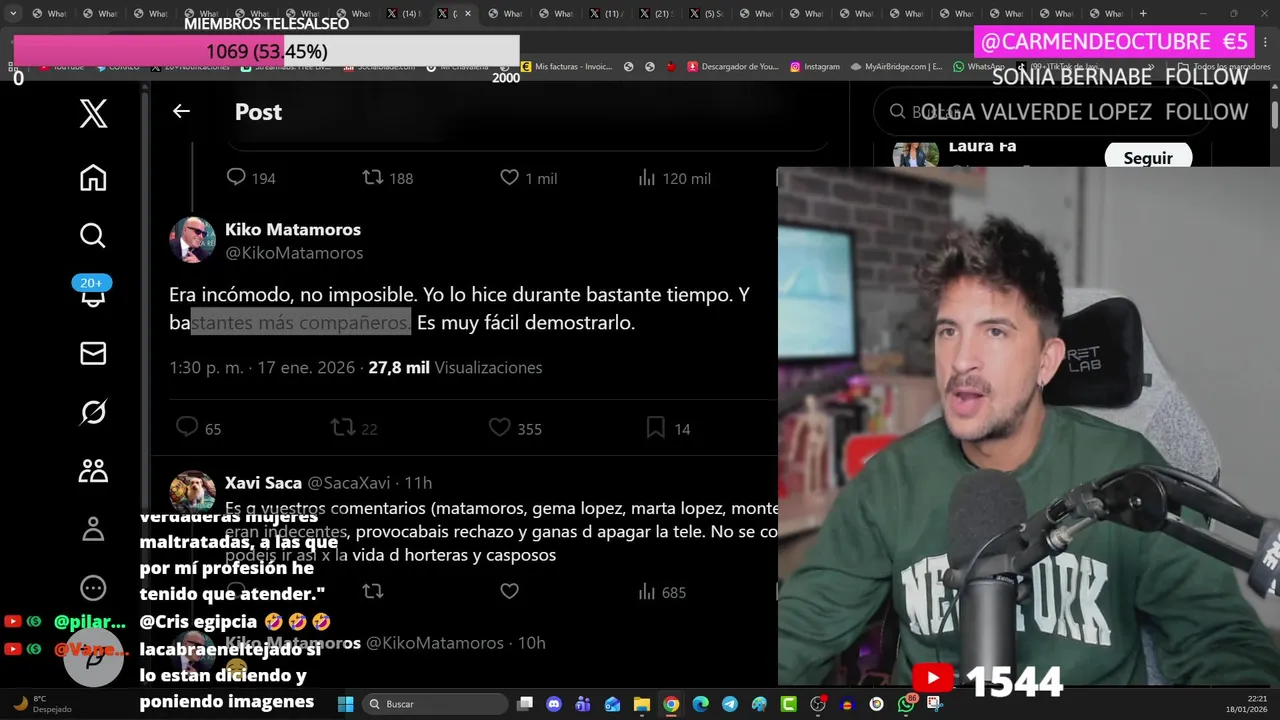Click the 27,8 mil Visualizaciones text
Screen dimensions: 1280x720
(455, 367)
